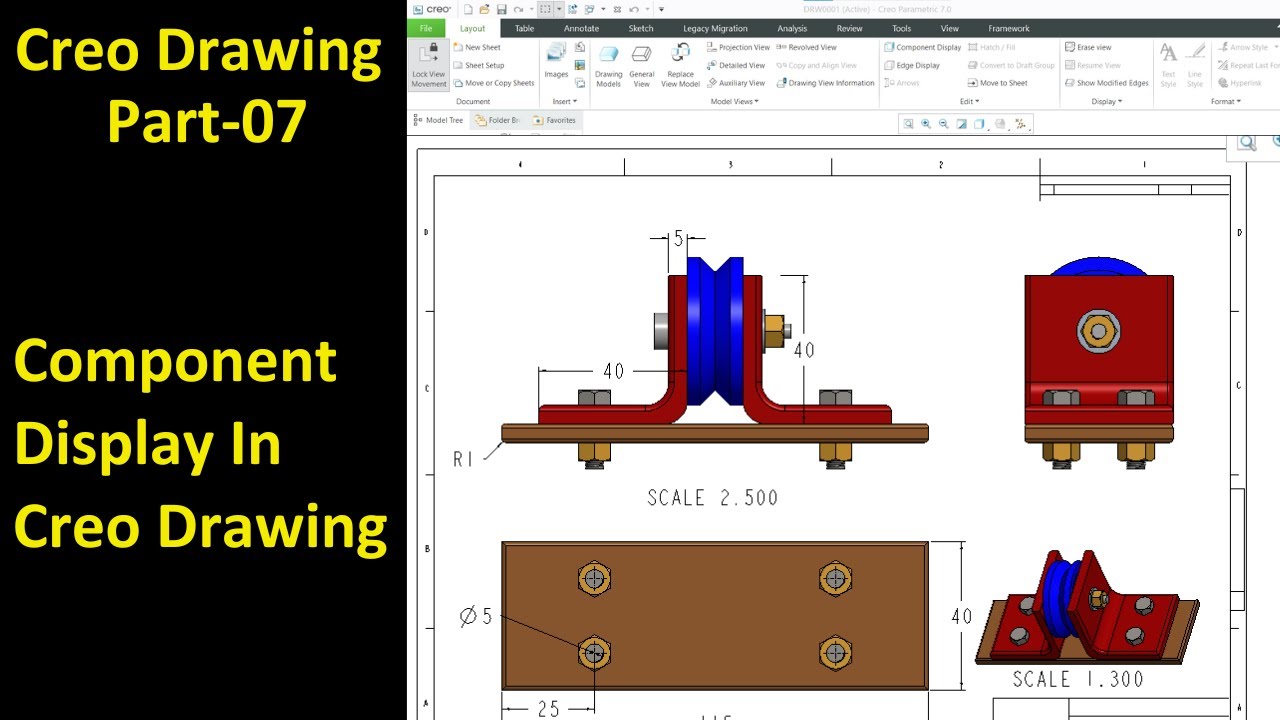Open the Display Style icon in graphics toolbar

point(980,124)
